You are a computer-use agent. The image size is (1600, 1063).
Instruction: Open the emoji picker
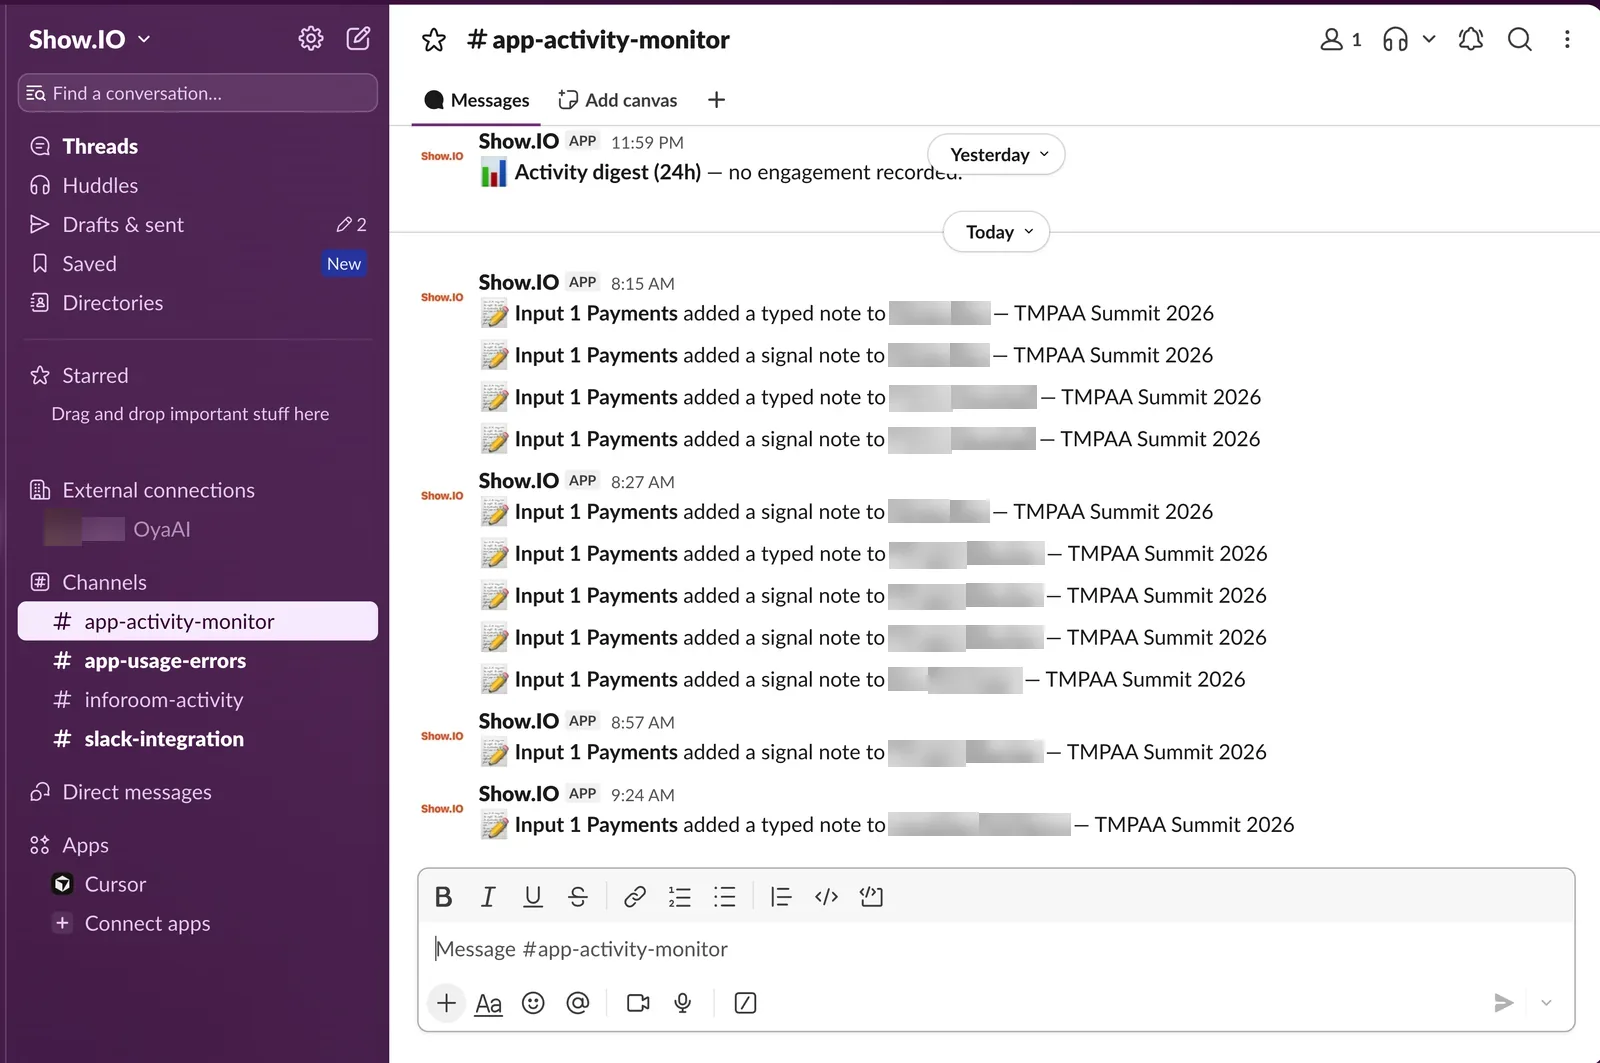point(534,1003)
